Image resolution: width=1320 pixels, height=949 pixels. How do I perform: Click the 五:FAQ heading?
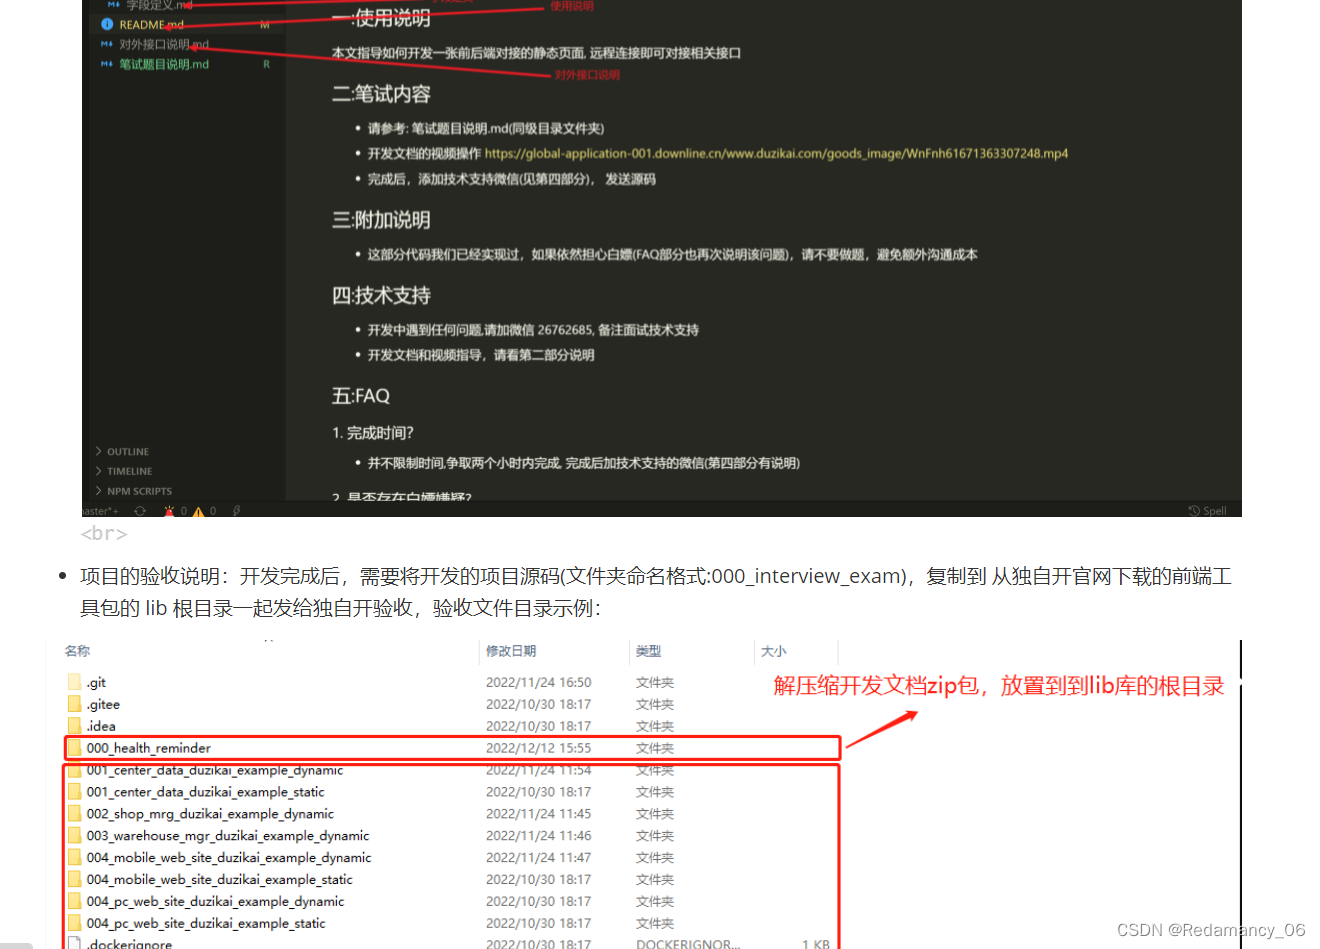pos(361,396)
